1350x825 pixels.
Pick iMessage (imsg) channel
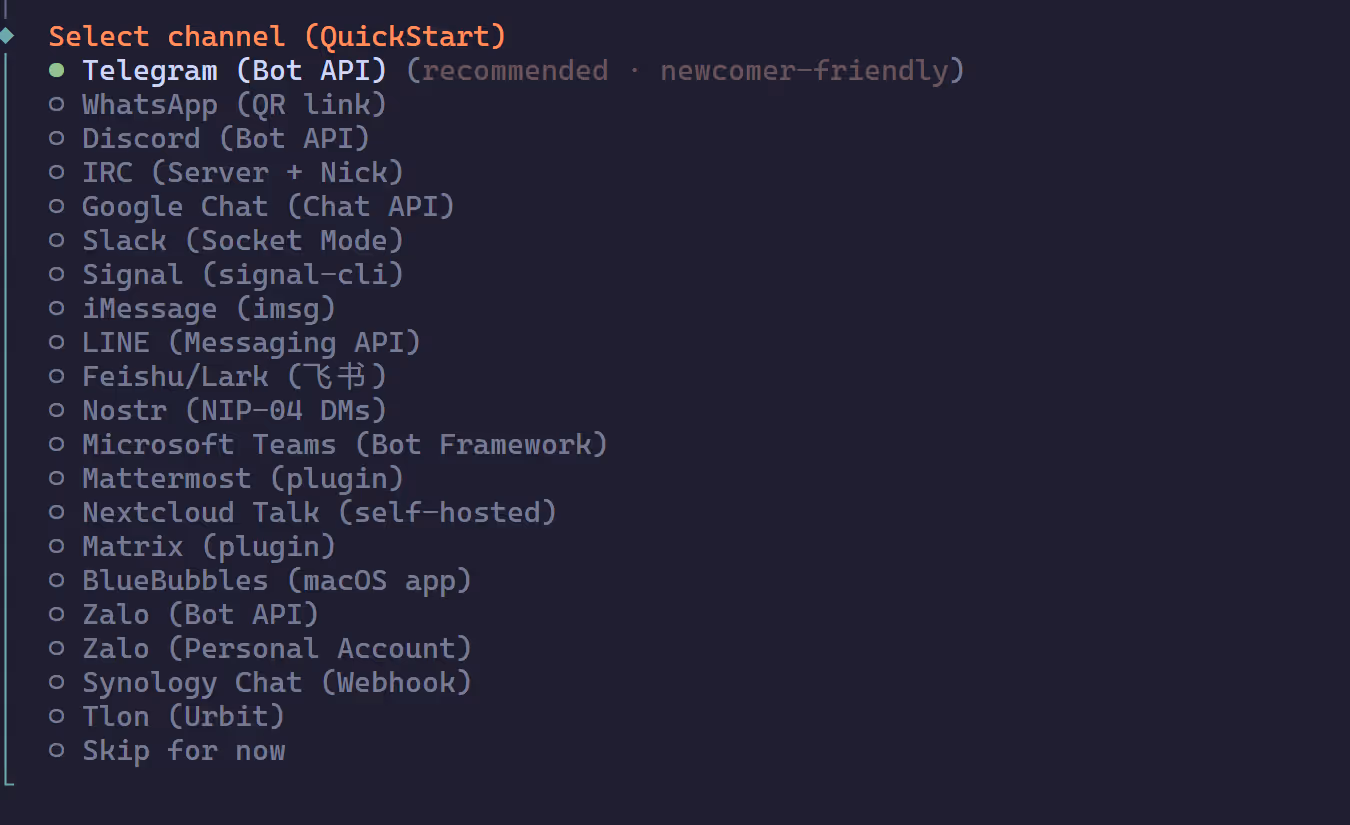(208, 309)
